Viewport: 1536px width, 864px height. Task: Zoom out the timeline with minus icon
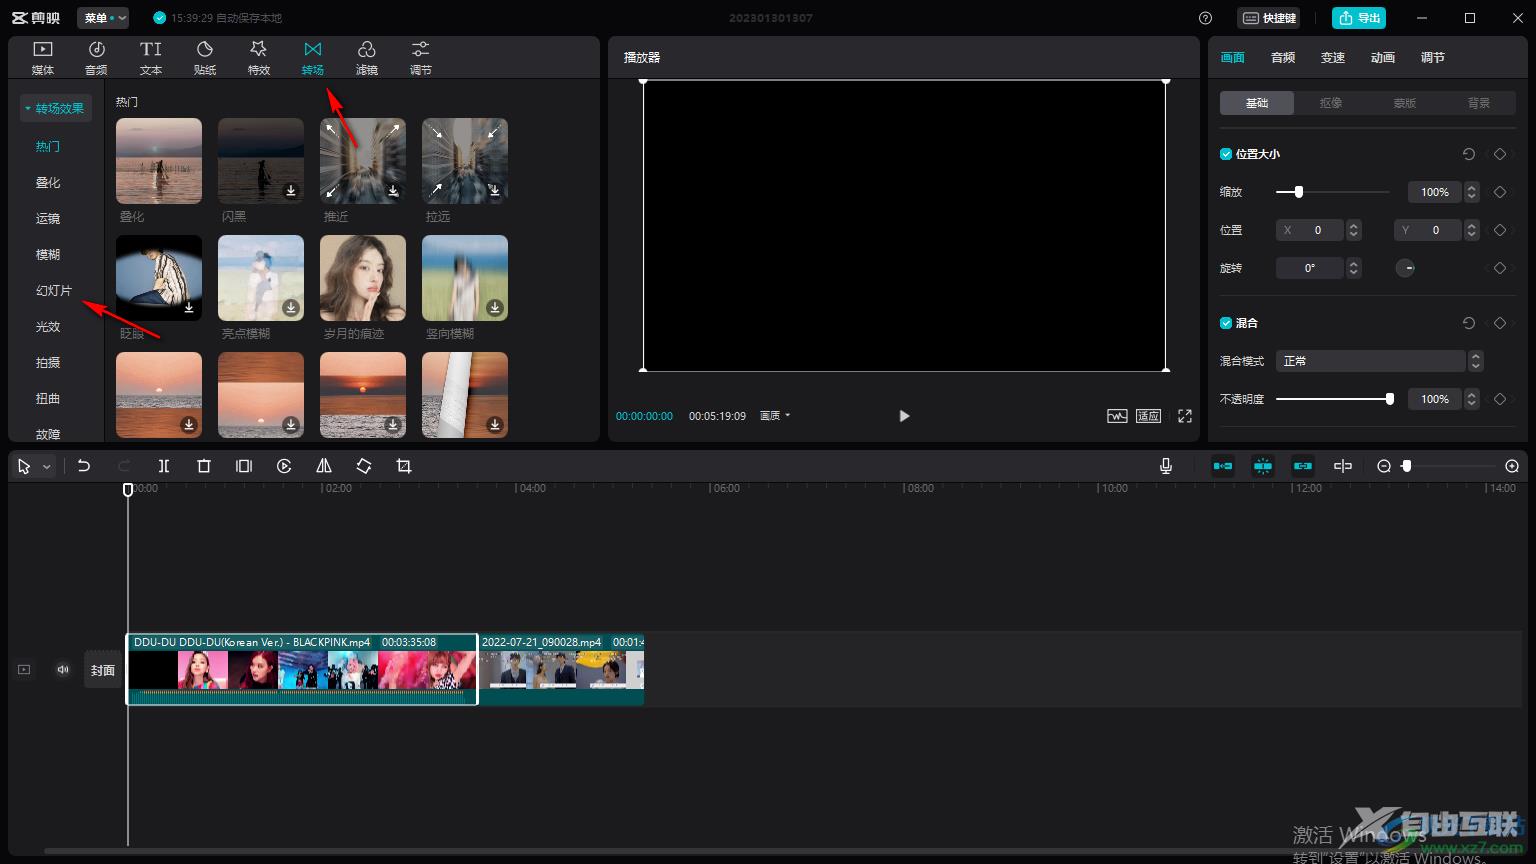tap(1384, 466)
